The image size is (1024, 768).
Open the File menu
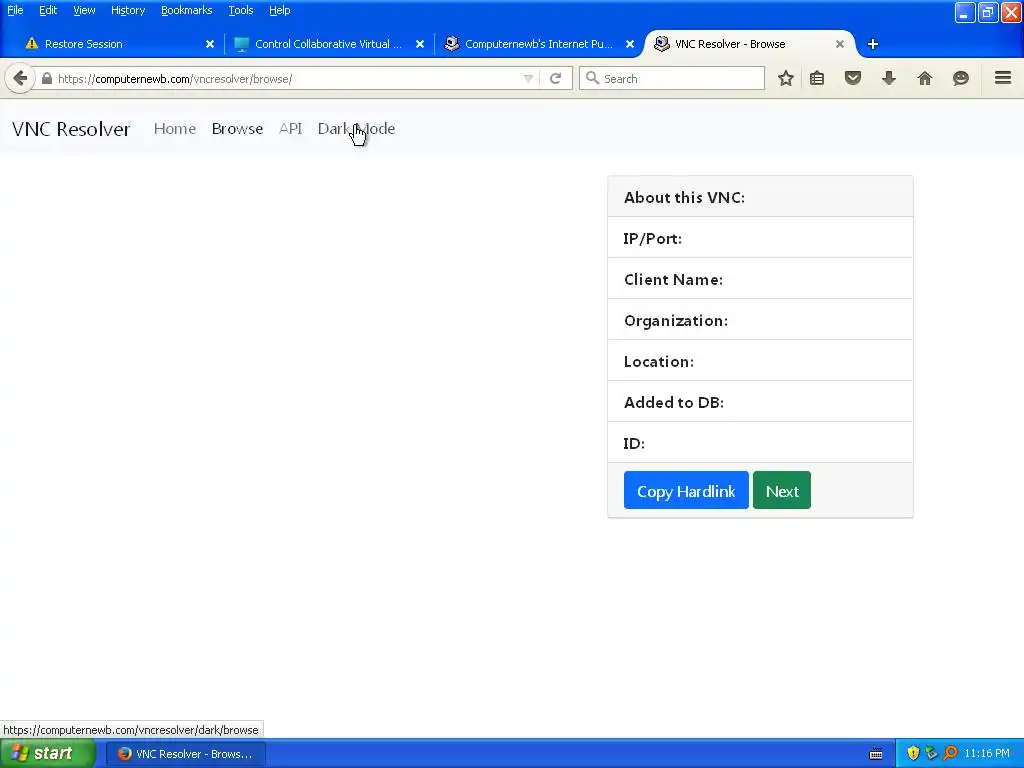(x=15, y=10)
